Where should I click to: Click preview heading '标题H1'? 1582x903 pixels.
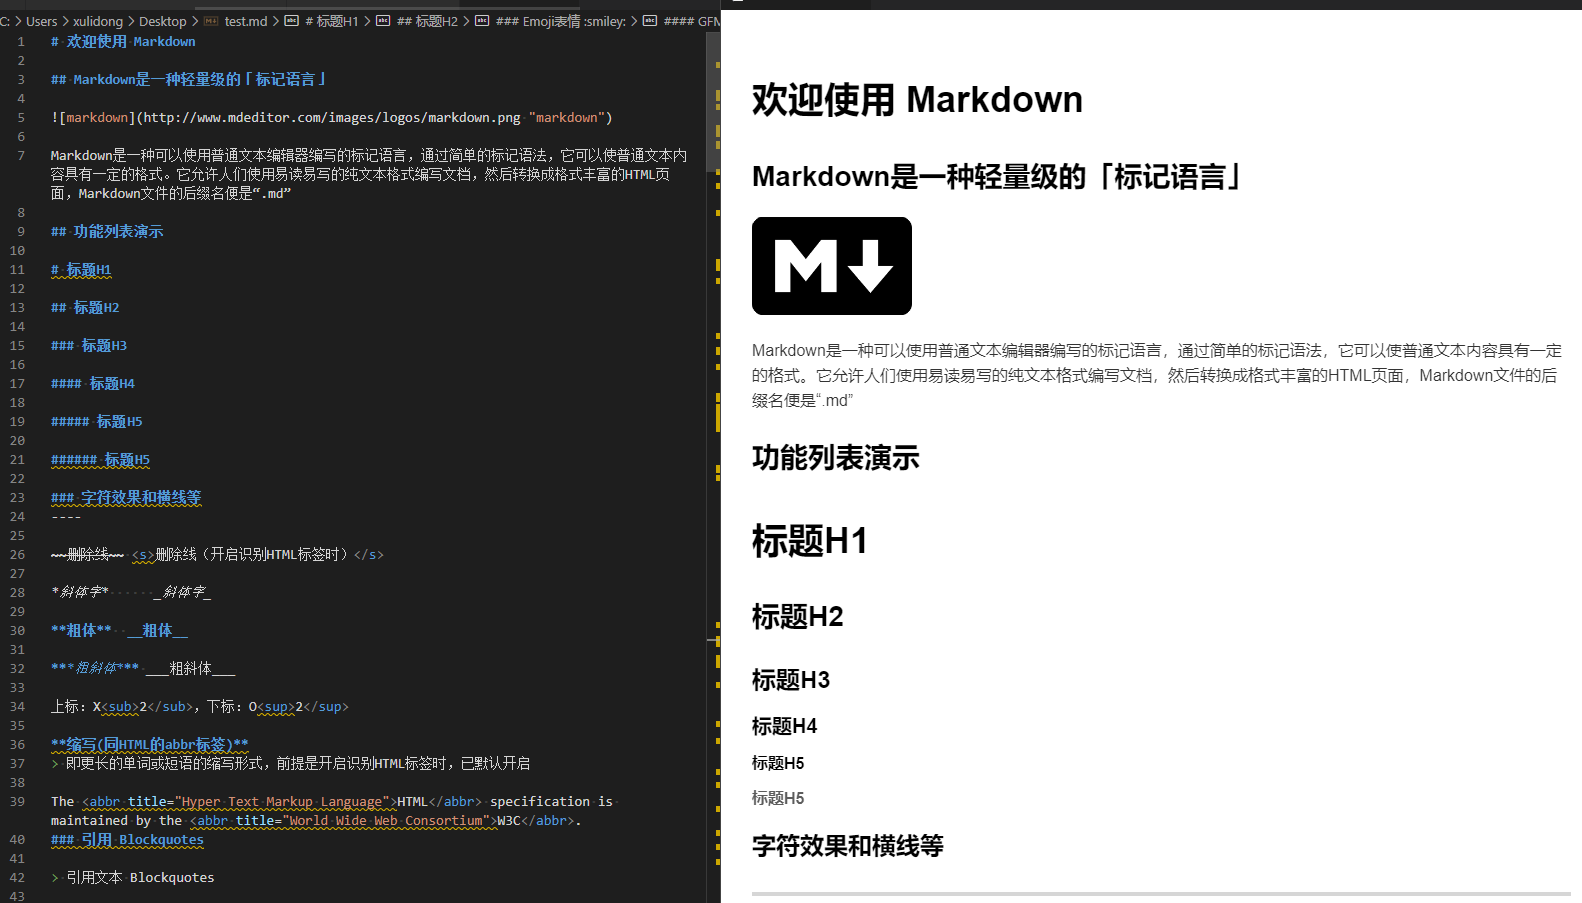tap(810, 541)
